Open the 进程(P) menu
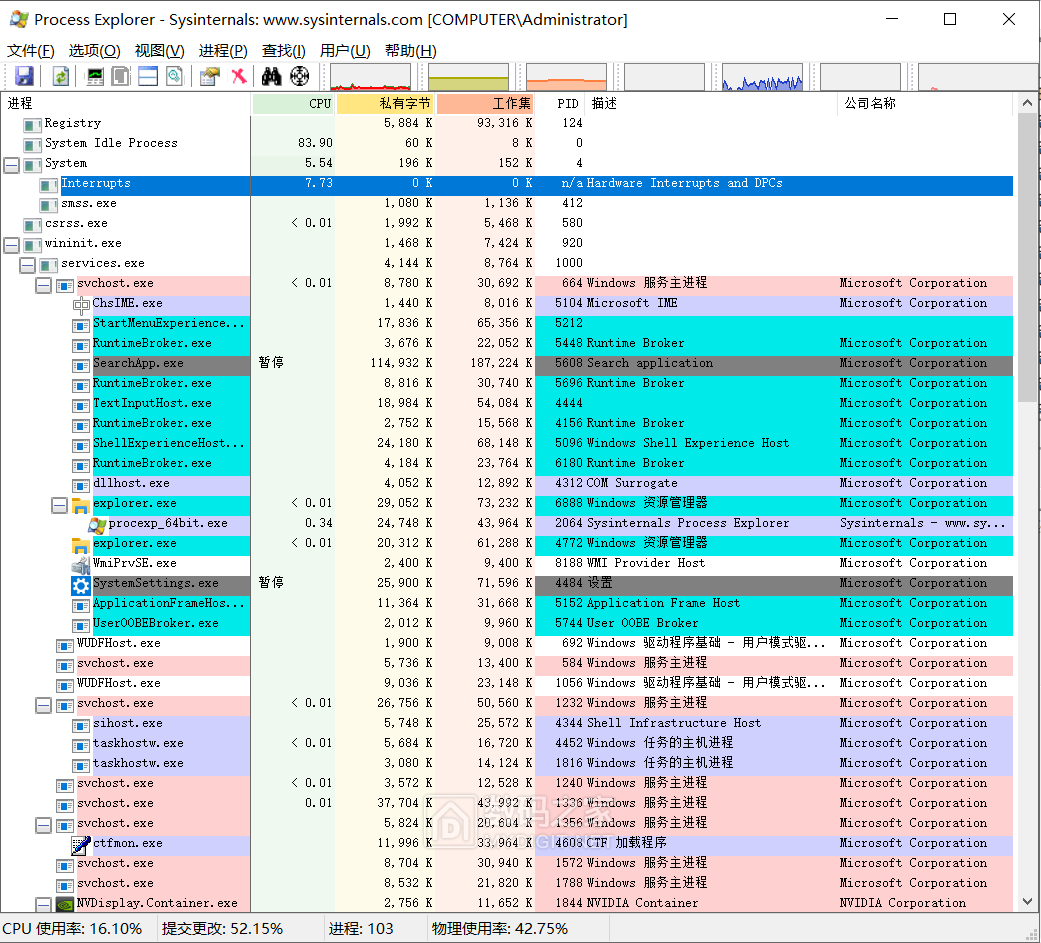The height and width of the screenshot is (943, 1041). pyautogui.click(x=223, y=51)
